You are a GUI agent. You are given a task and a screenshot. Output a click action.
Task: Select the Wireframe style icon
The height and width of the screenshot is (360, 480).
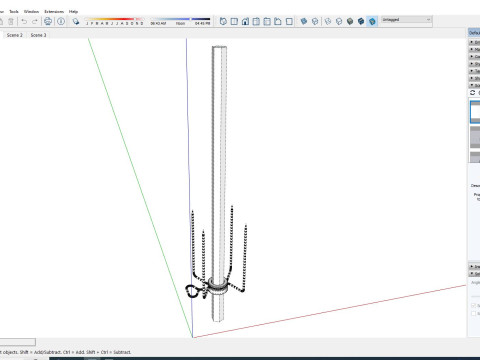pos(328,22)
